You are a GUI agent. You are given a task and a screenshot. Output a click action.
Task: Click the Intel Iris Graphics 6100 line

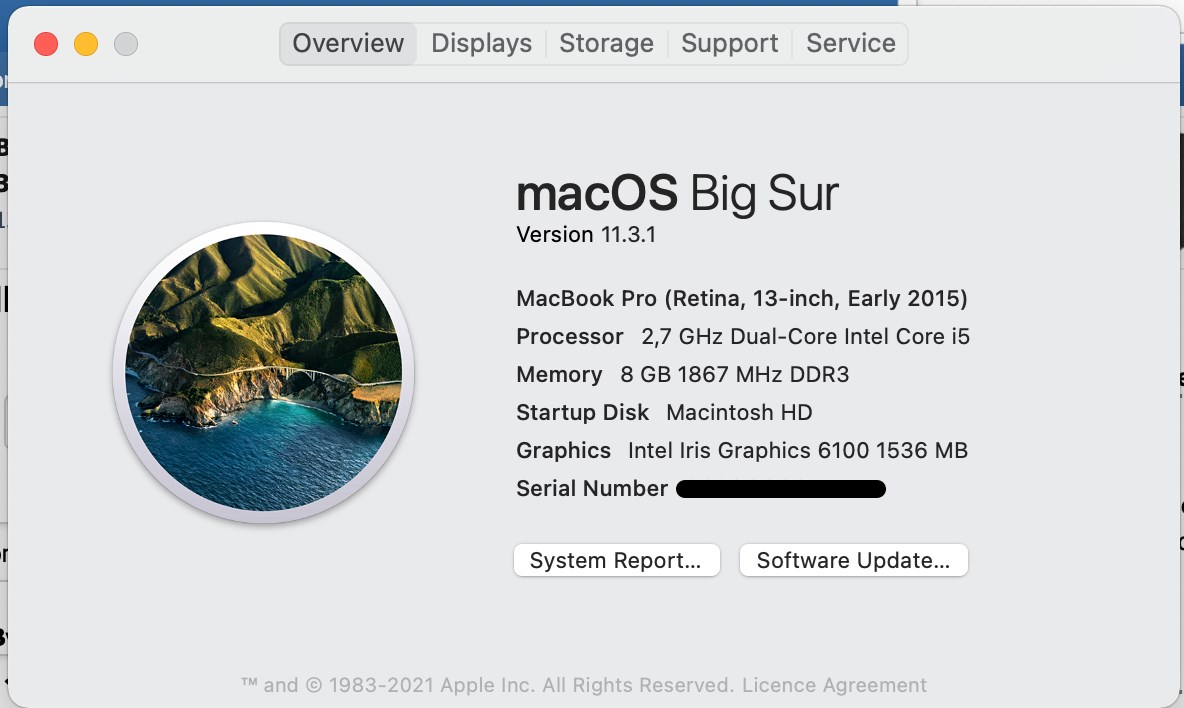[741, 451]
